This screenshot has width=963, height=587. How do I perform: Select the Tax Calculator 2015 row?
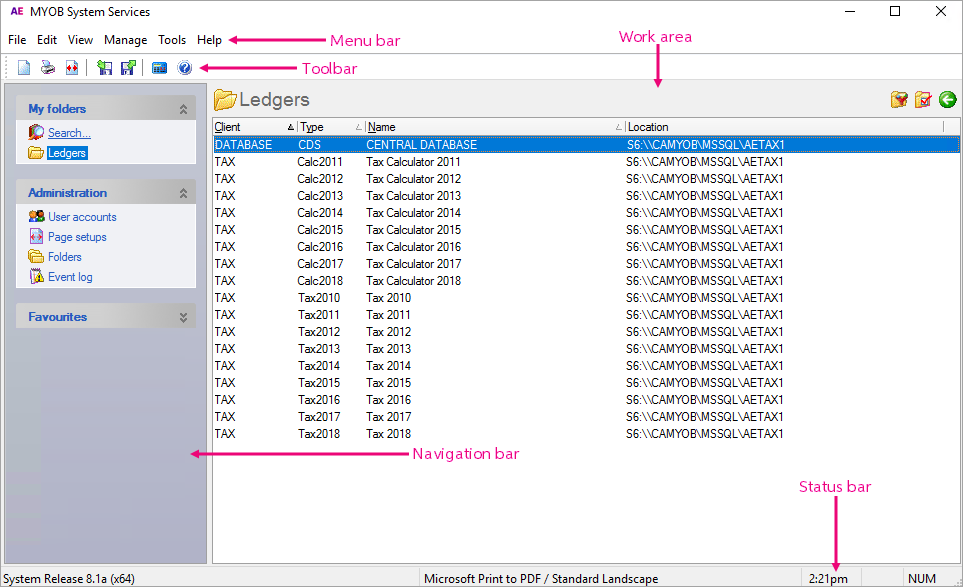pyautogui.click(x=587, y=230)
